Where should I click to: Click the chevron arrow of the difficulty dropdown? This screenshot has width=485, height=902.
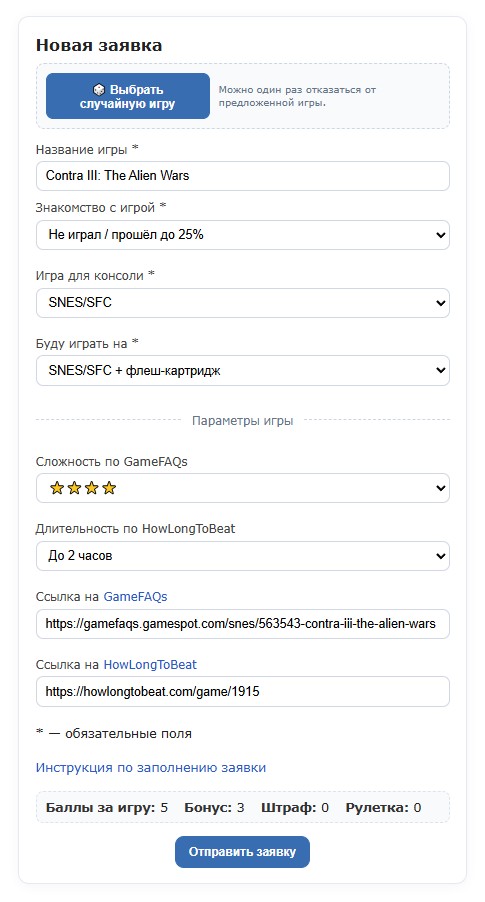click(x=440, y=488)
